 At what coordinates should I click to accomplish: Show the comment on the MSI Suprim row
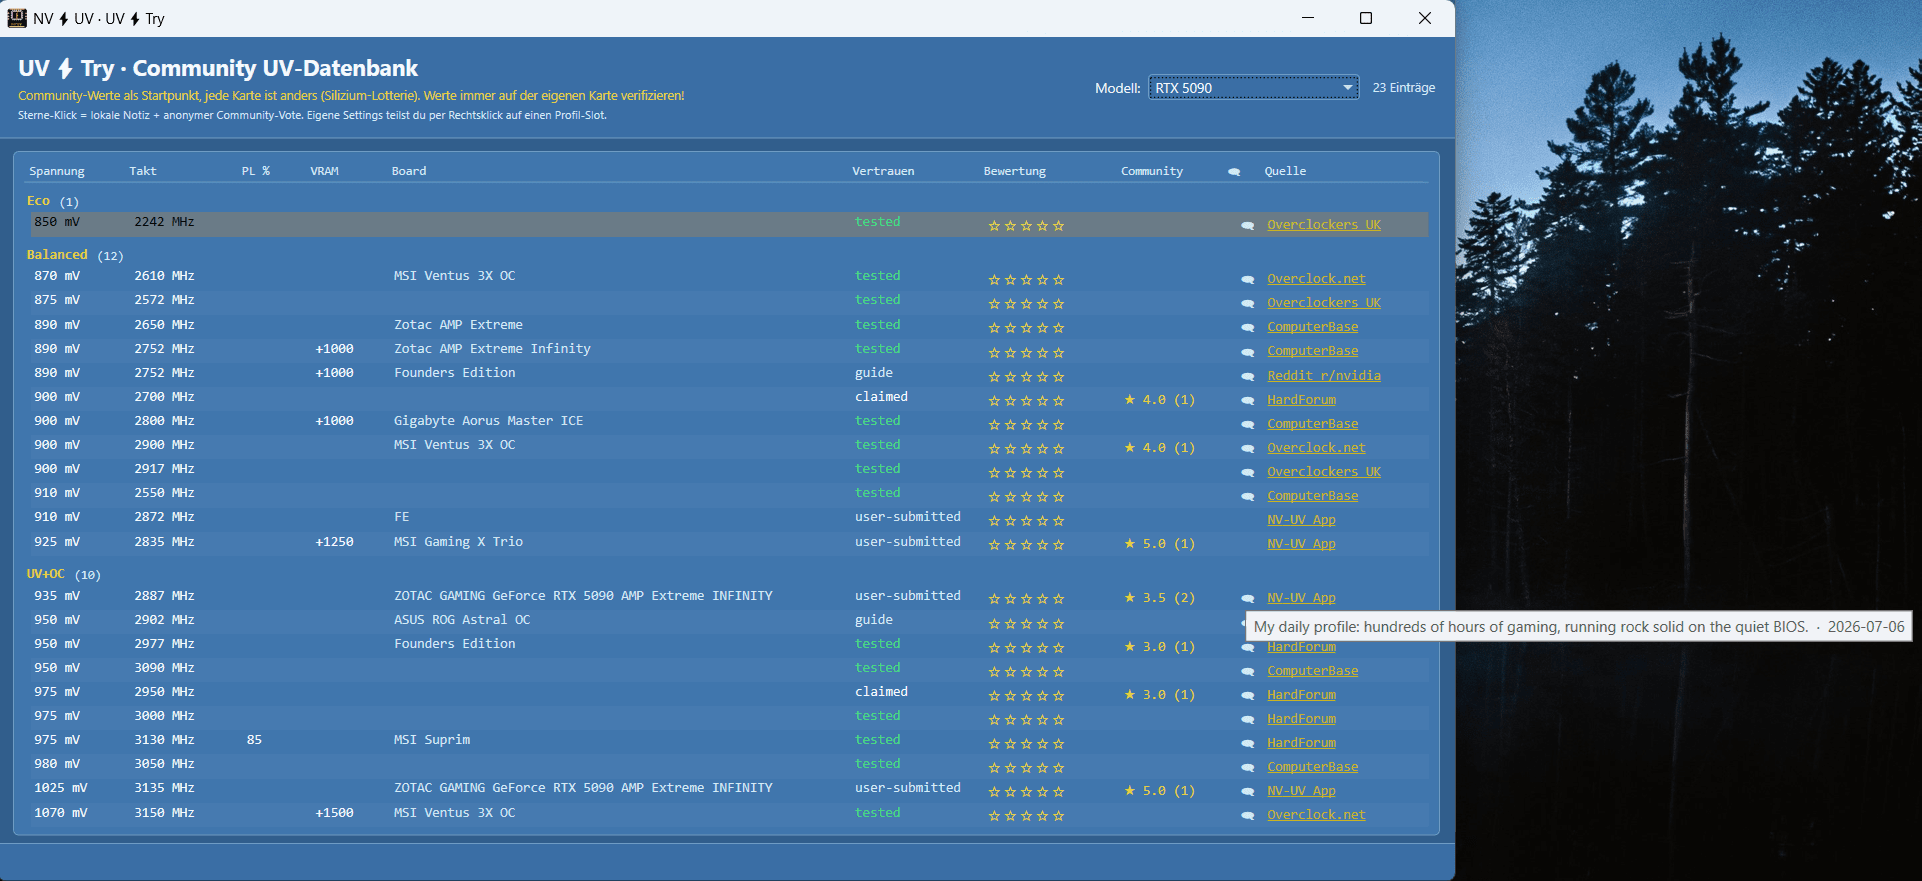pos(1247,744)
